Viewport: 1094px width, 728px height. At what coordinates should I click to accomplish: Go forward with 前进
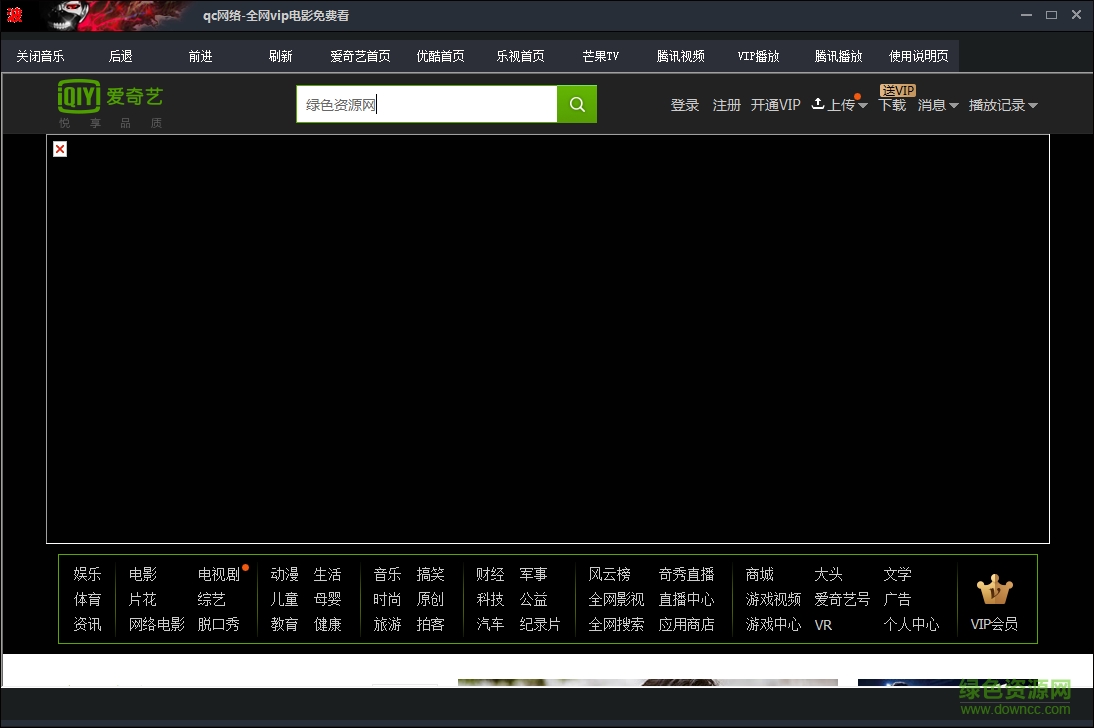coord(200,56)
